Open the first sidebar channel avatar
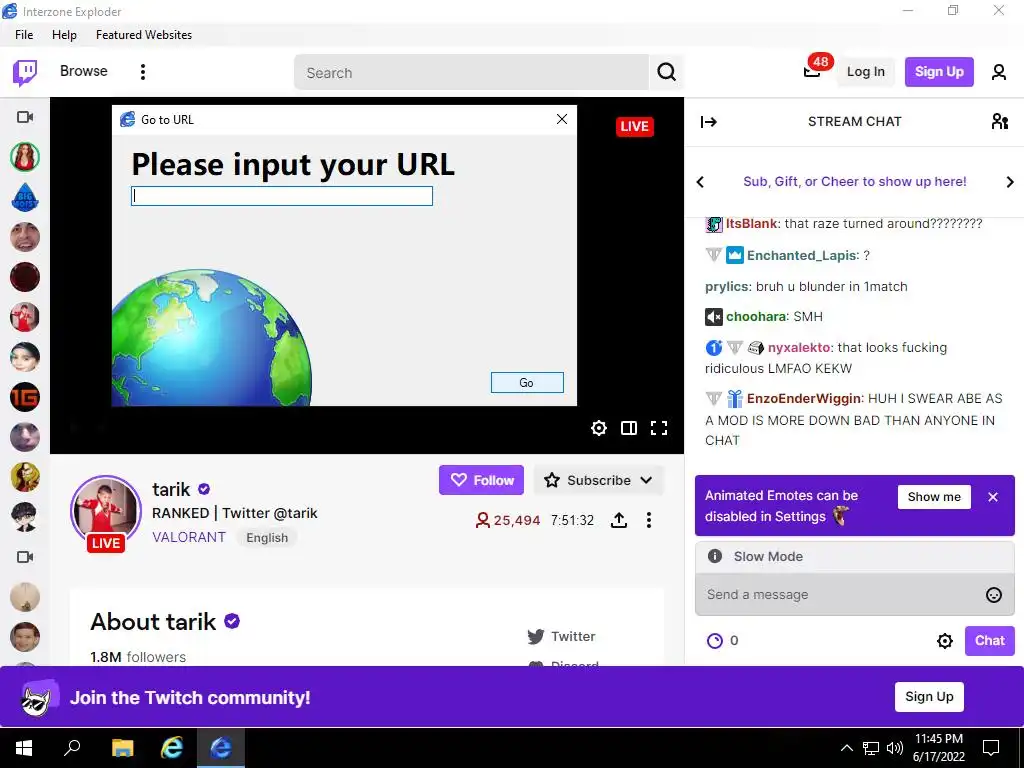This screenshot has width=1024, height=768. tap(25, 157)
